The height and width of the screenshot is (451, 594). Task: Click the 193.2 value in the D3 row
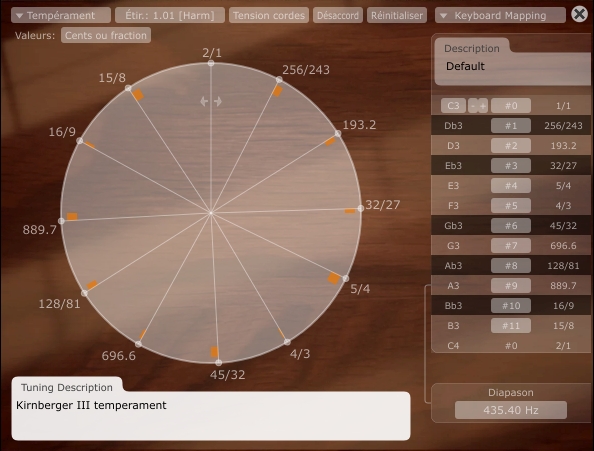[x=563, y=146]
